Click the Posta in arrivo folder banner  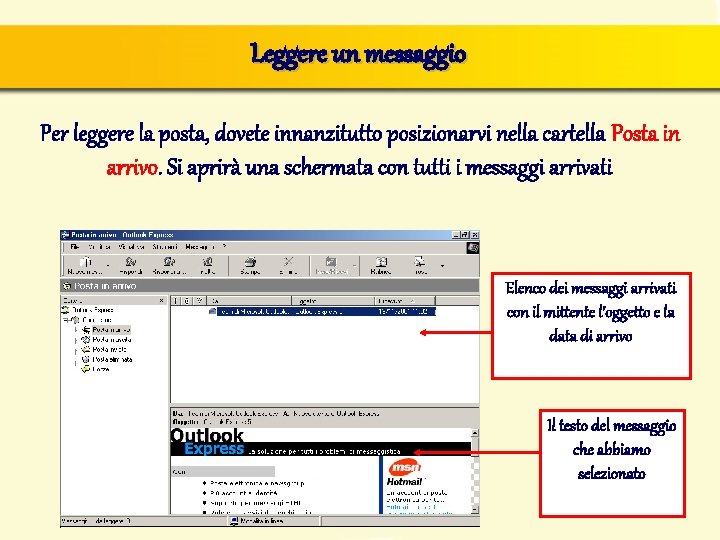(x=270, y=286)
